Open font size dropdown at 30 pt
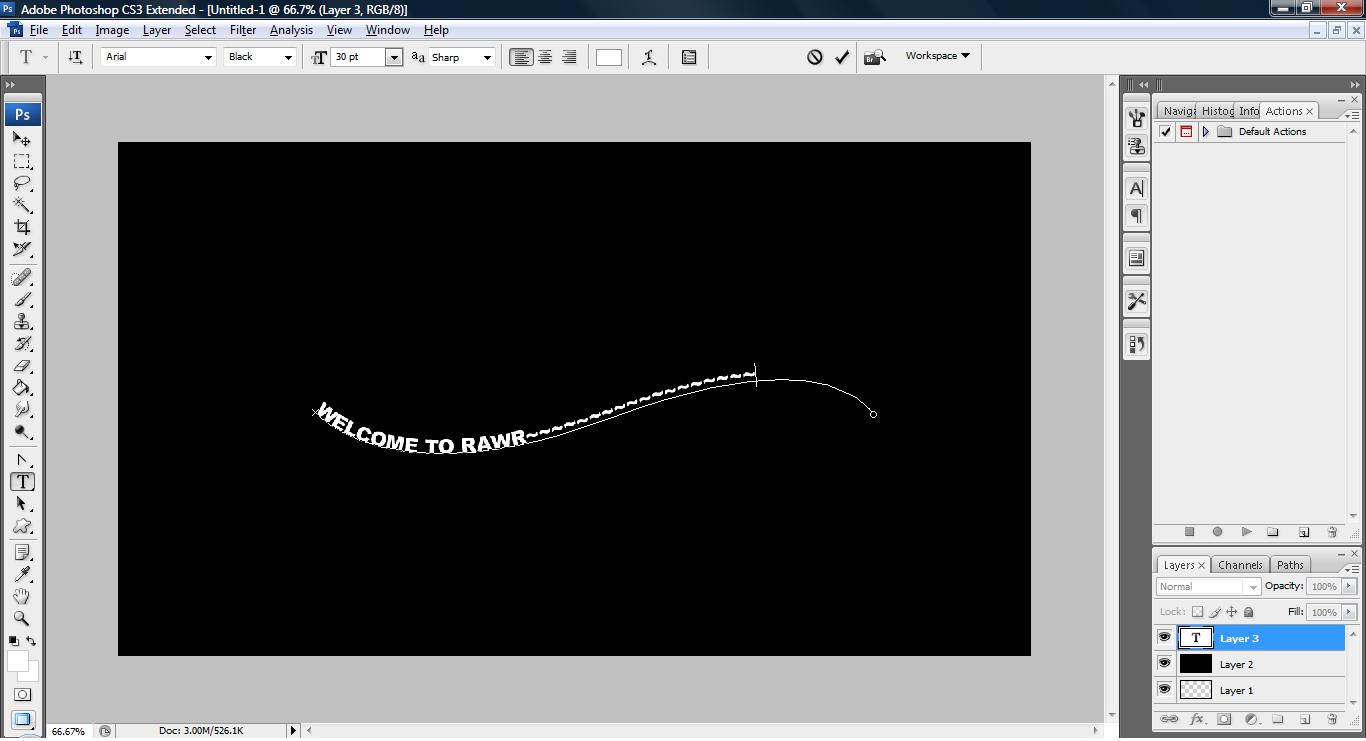 click(x=394, y=57)
